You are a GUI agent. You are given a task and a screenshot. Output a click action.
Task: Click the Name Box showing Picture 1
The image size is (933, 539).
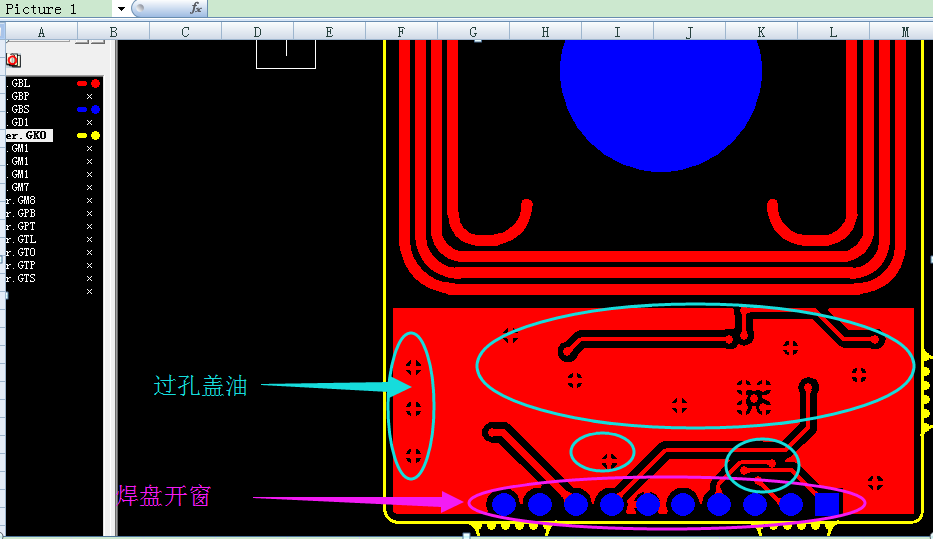point(55,9)
